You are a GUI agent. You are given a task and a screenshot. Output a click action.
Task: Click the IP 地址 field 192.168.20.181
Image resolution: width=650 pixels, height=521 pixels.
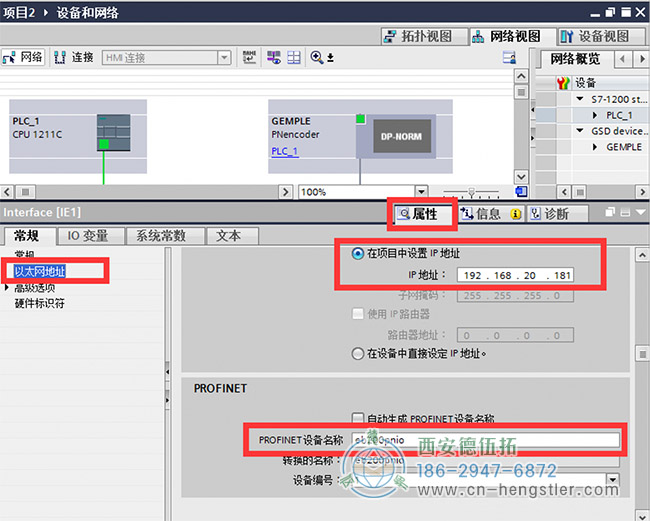click(x=515, y=275)
